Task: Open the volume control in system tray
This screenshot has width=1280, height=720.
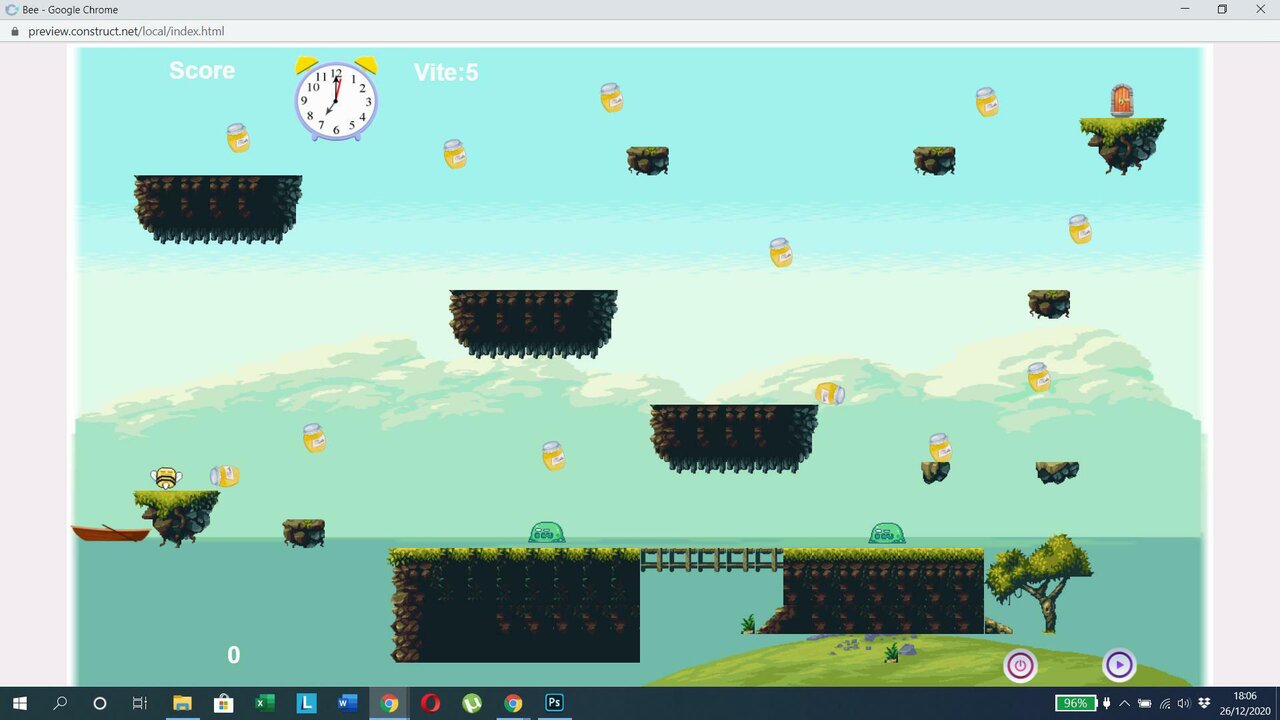Action: tap(1184, 703)
